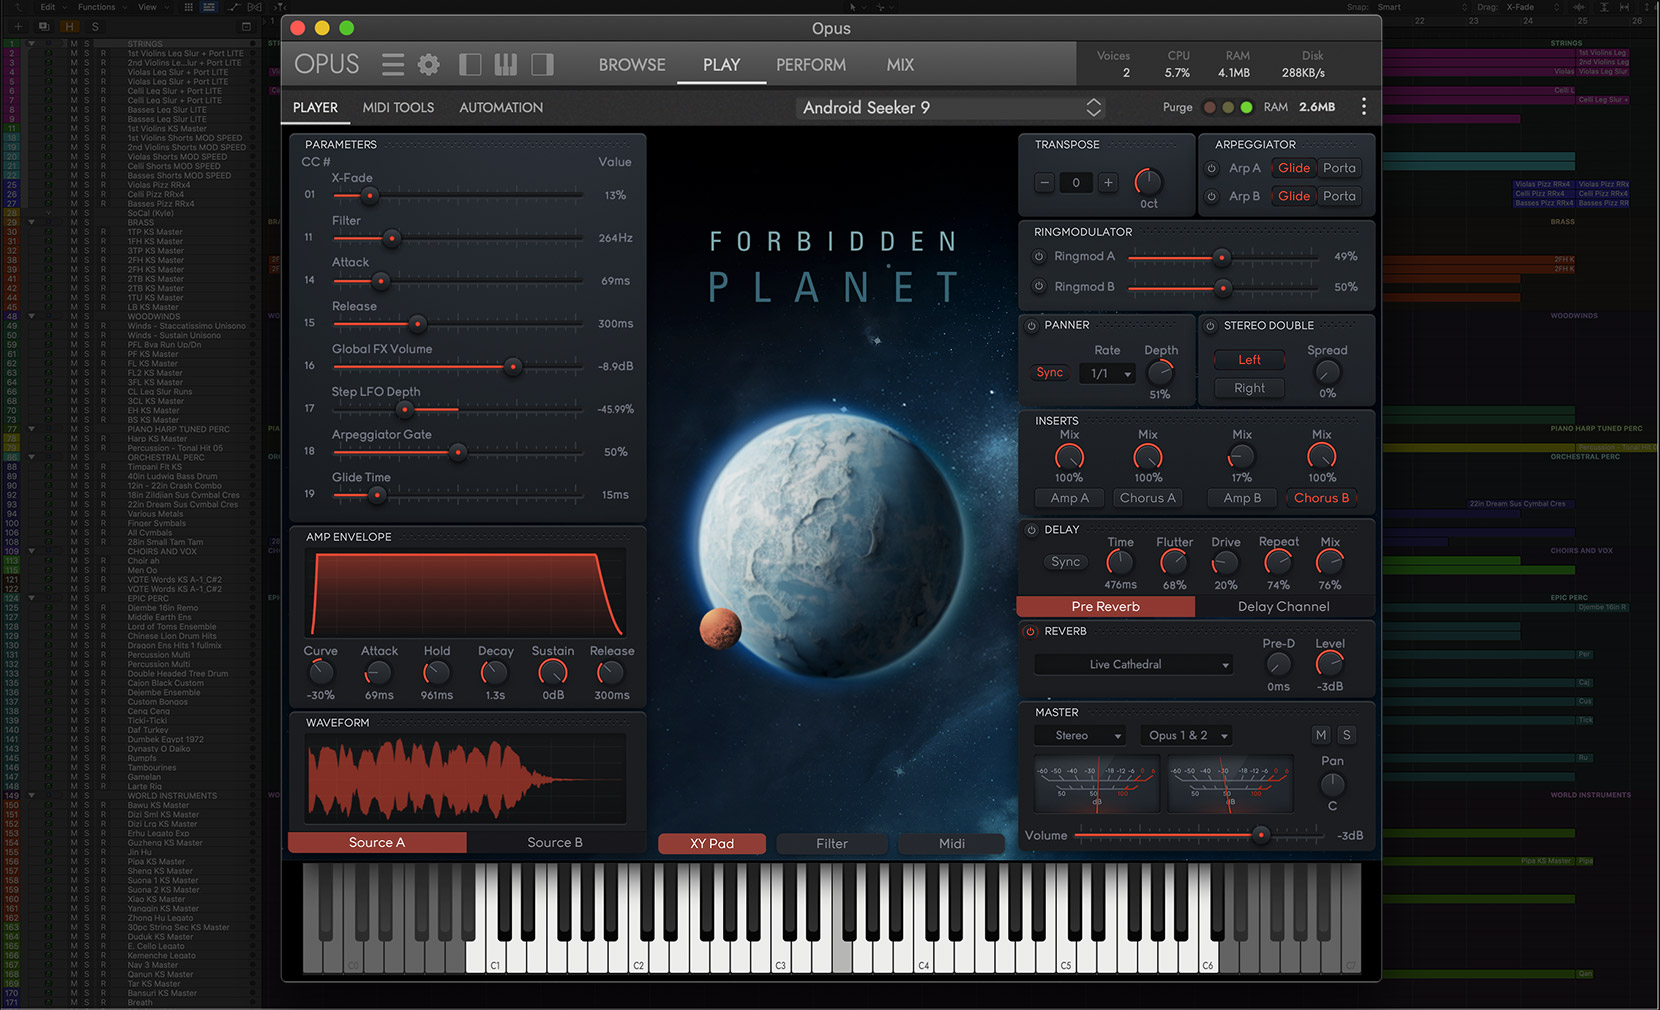Select Right in Stereo Double

point(1249,388)
